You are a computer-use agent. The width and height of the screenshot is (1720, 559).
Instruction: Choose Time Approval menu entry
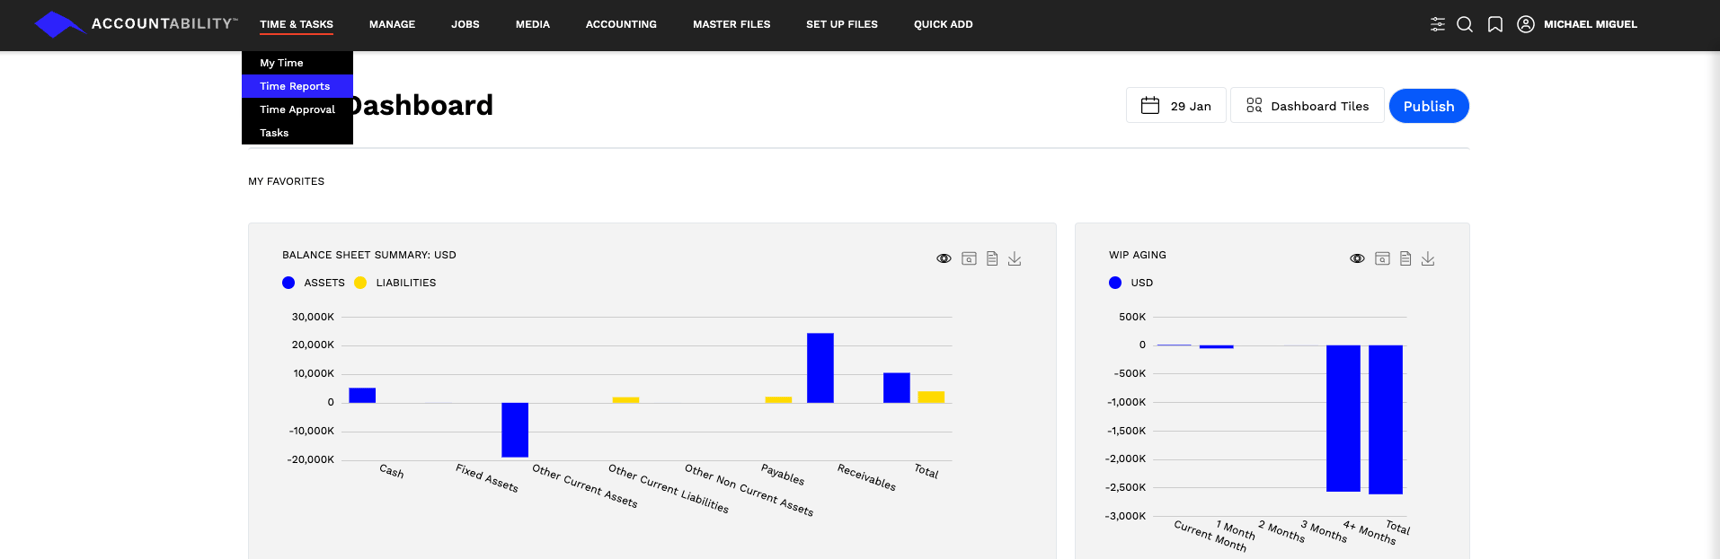click(297, 110)
